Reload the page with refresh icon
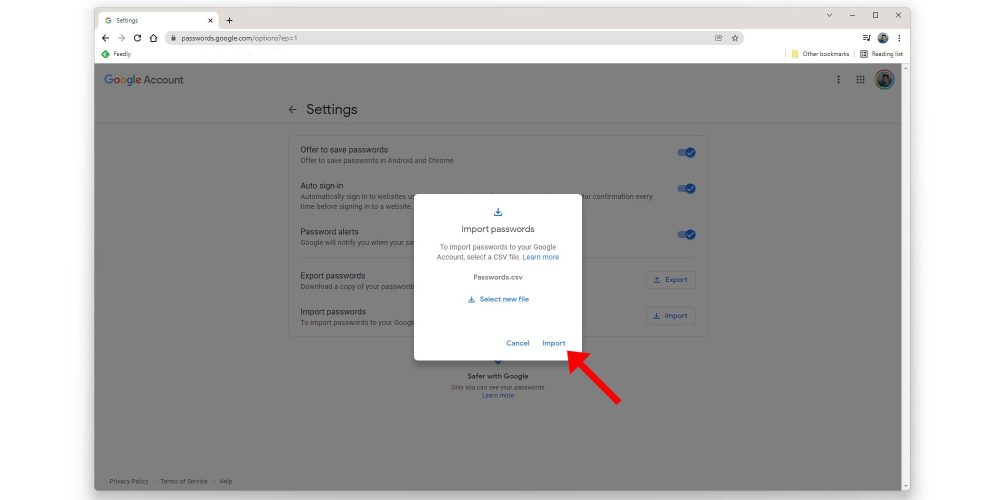 point(137,38)
